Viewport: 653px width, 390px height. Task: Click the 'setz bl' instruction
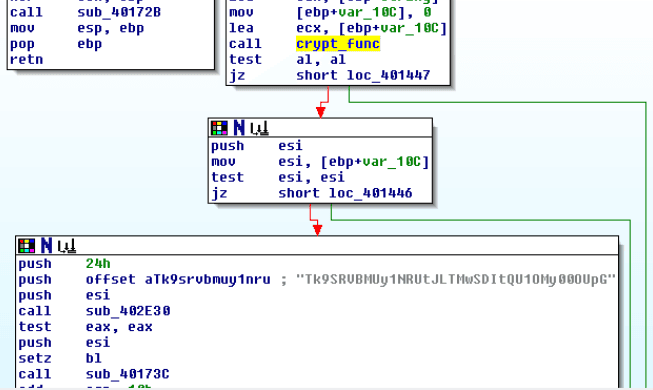[x=60, y=358]
